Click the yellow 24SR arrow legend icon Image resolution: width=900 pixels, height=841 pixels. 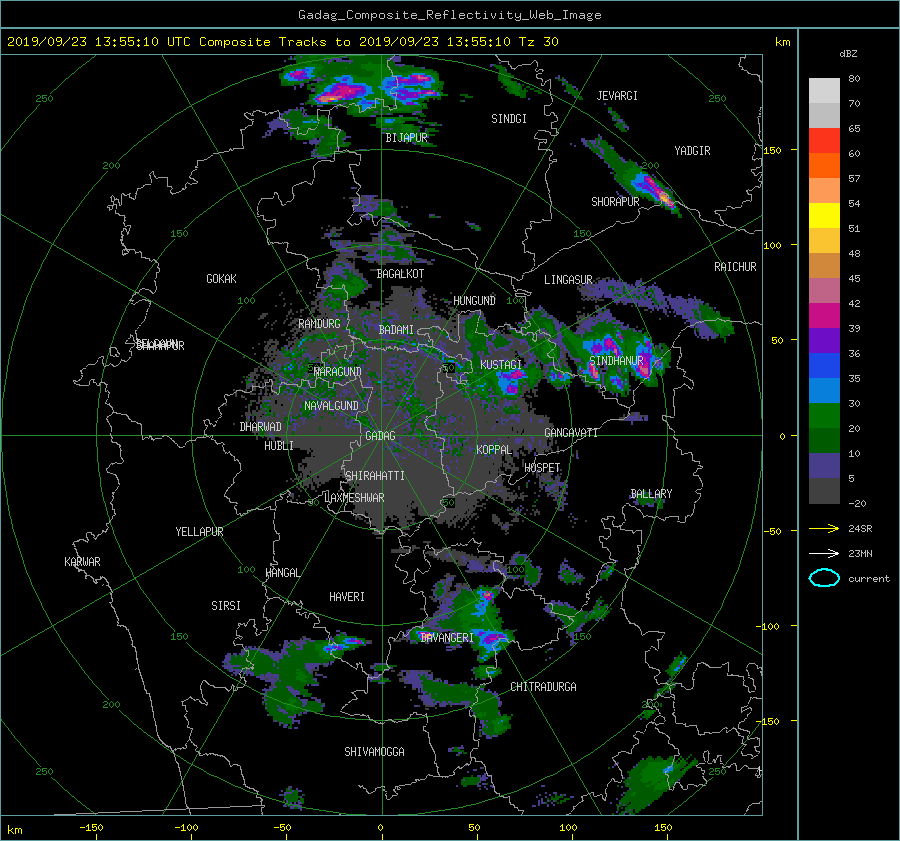[824, 529]
